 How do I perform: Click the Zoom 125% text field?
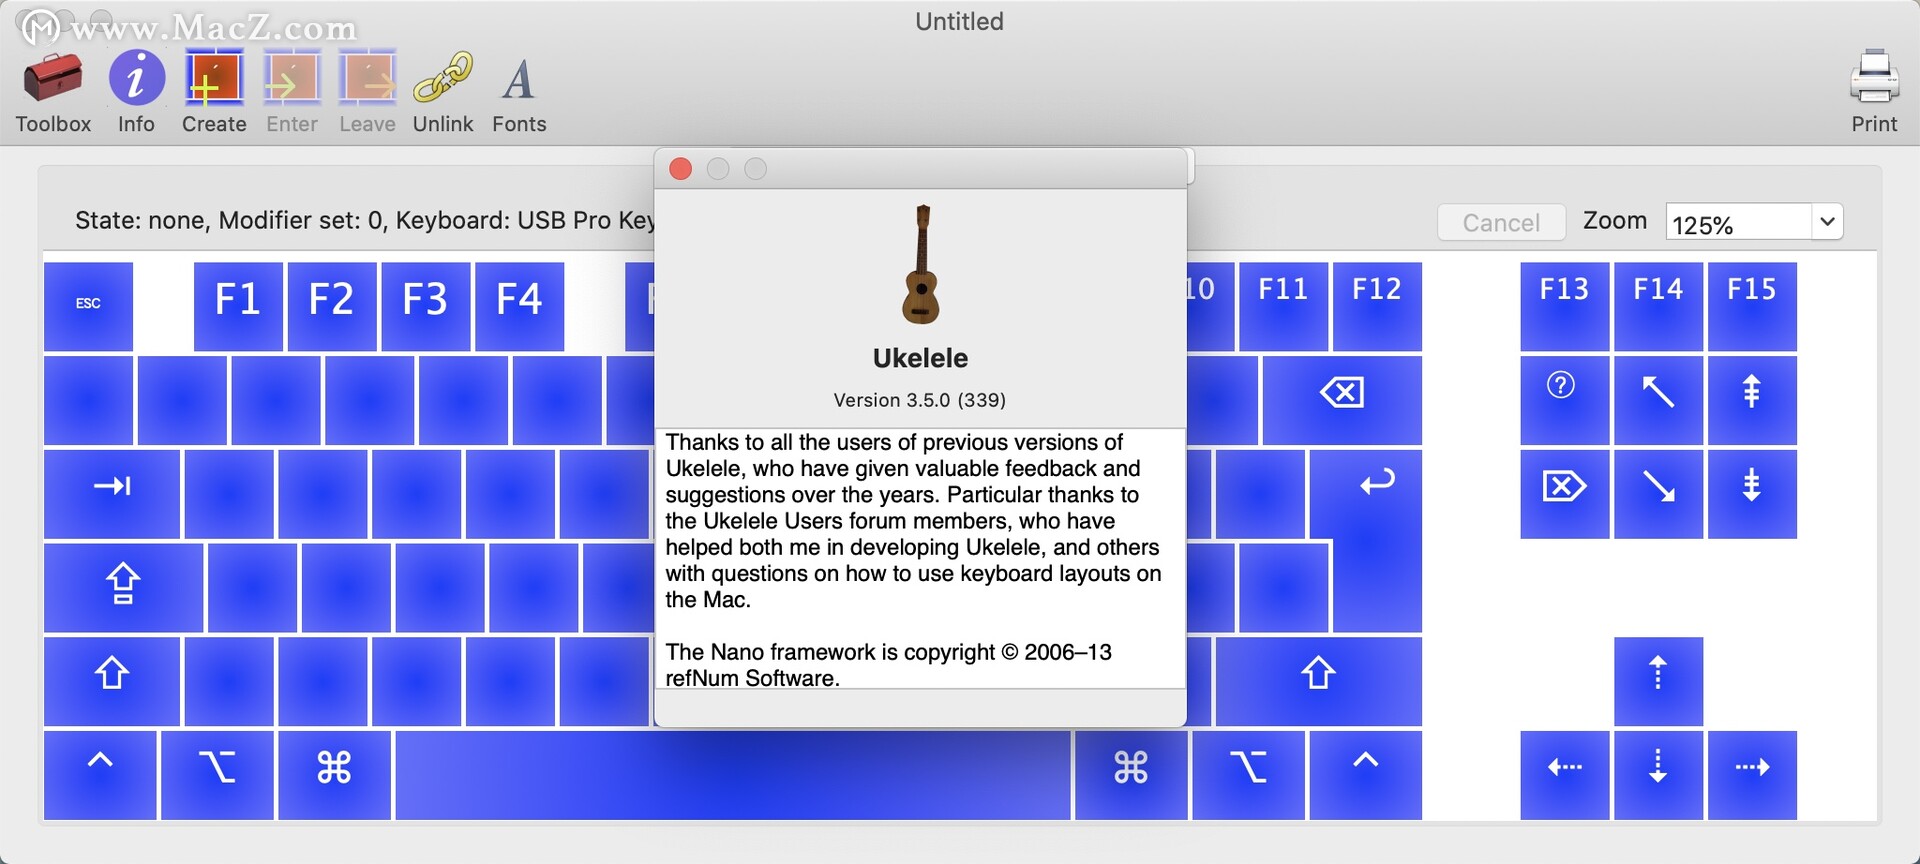point(1738,222)
